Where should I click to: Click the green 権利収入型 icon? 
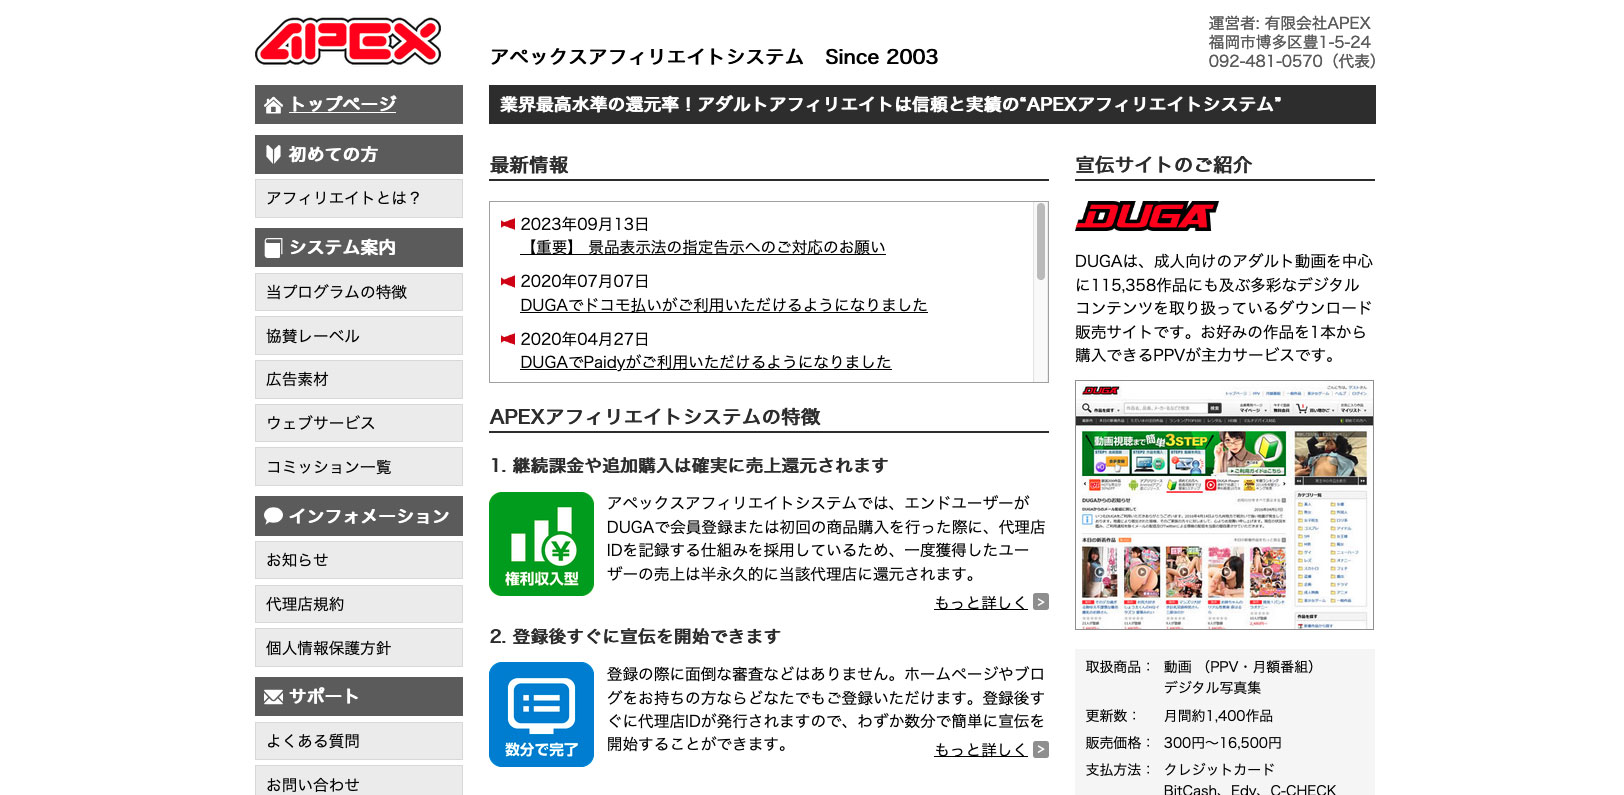541,544
